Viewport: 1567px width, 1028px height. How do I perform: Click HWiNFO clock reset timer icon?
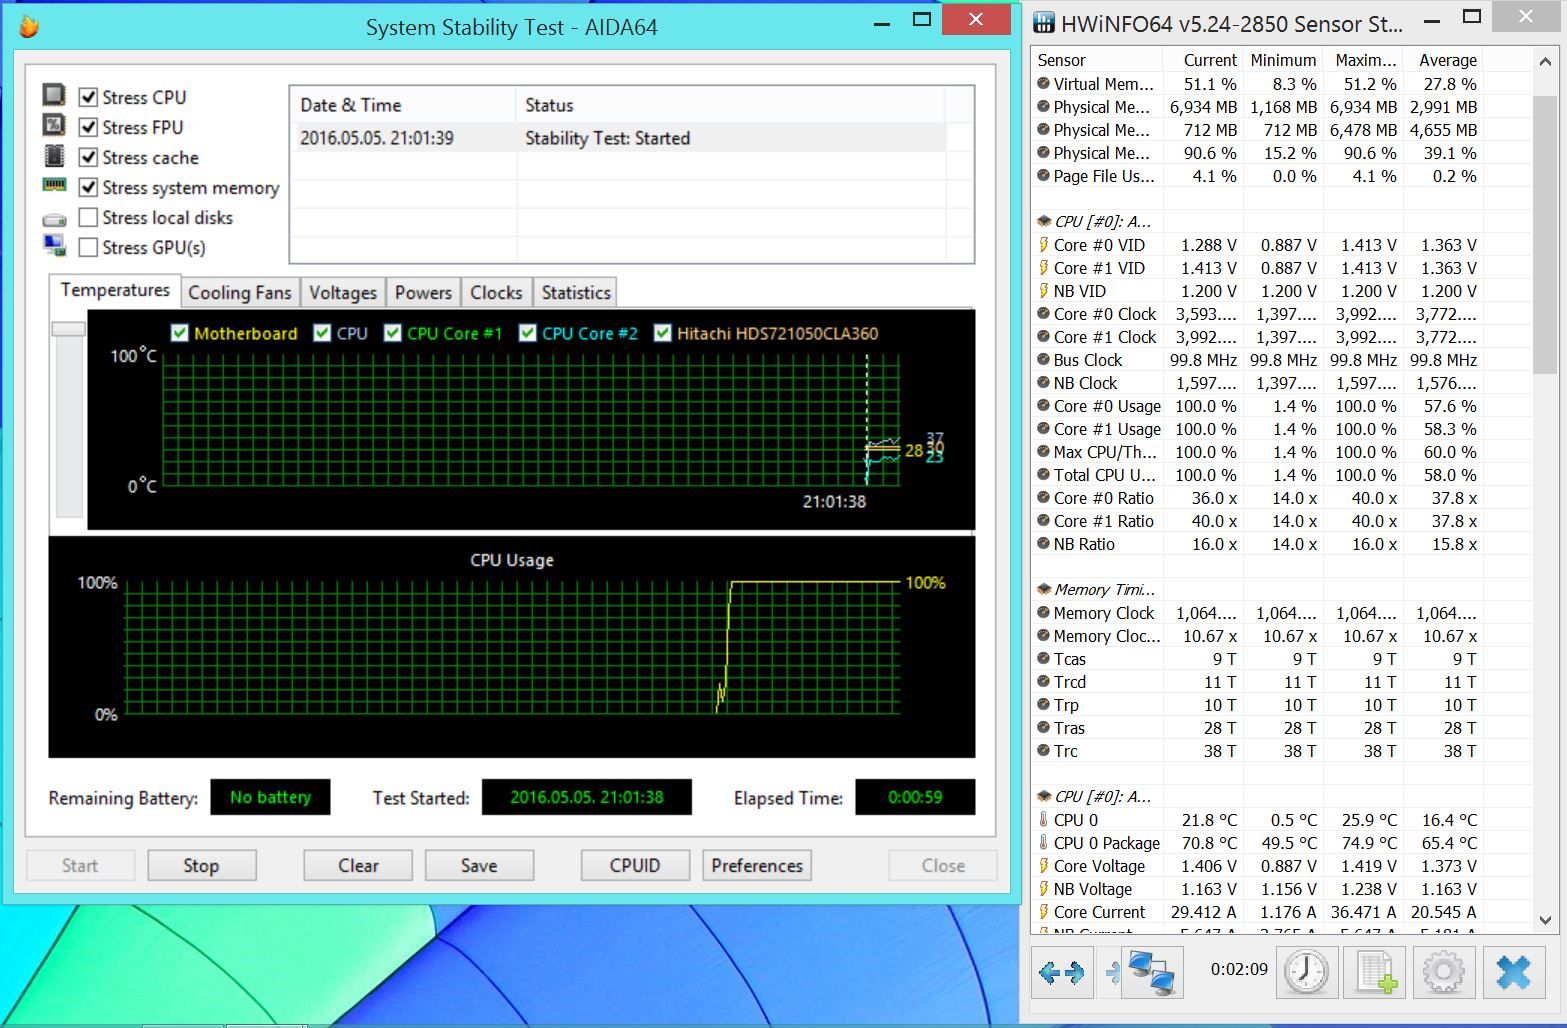point(1306,971)
